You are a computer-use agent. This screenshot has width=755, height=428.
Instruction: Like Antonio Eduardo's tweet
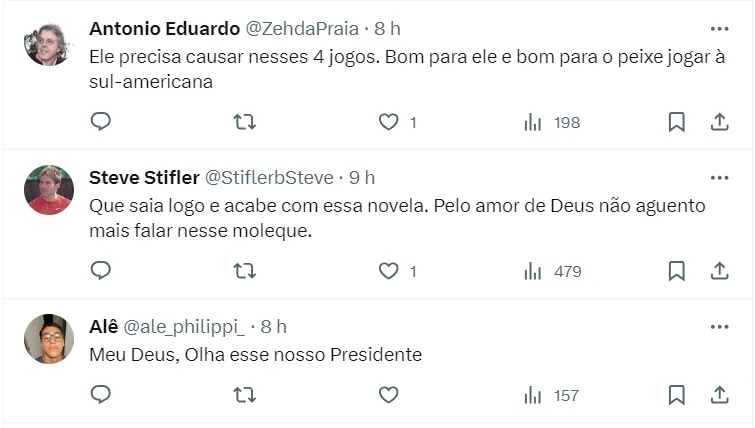(x=388, y=122)
